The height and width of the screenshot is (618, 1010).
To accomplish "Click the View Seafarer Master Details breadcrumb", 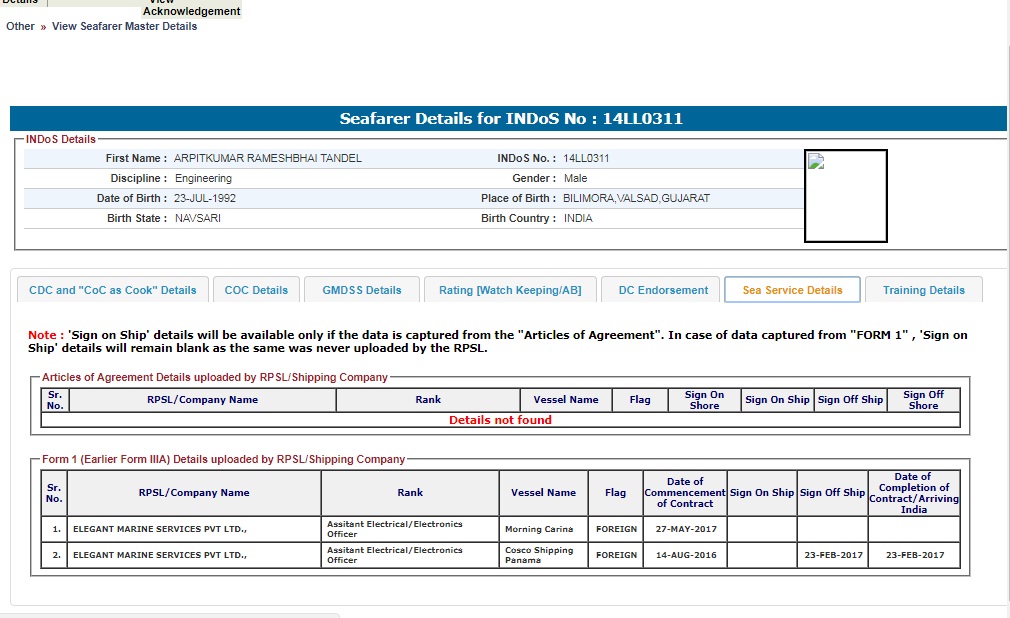I will coord(124,26).
